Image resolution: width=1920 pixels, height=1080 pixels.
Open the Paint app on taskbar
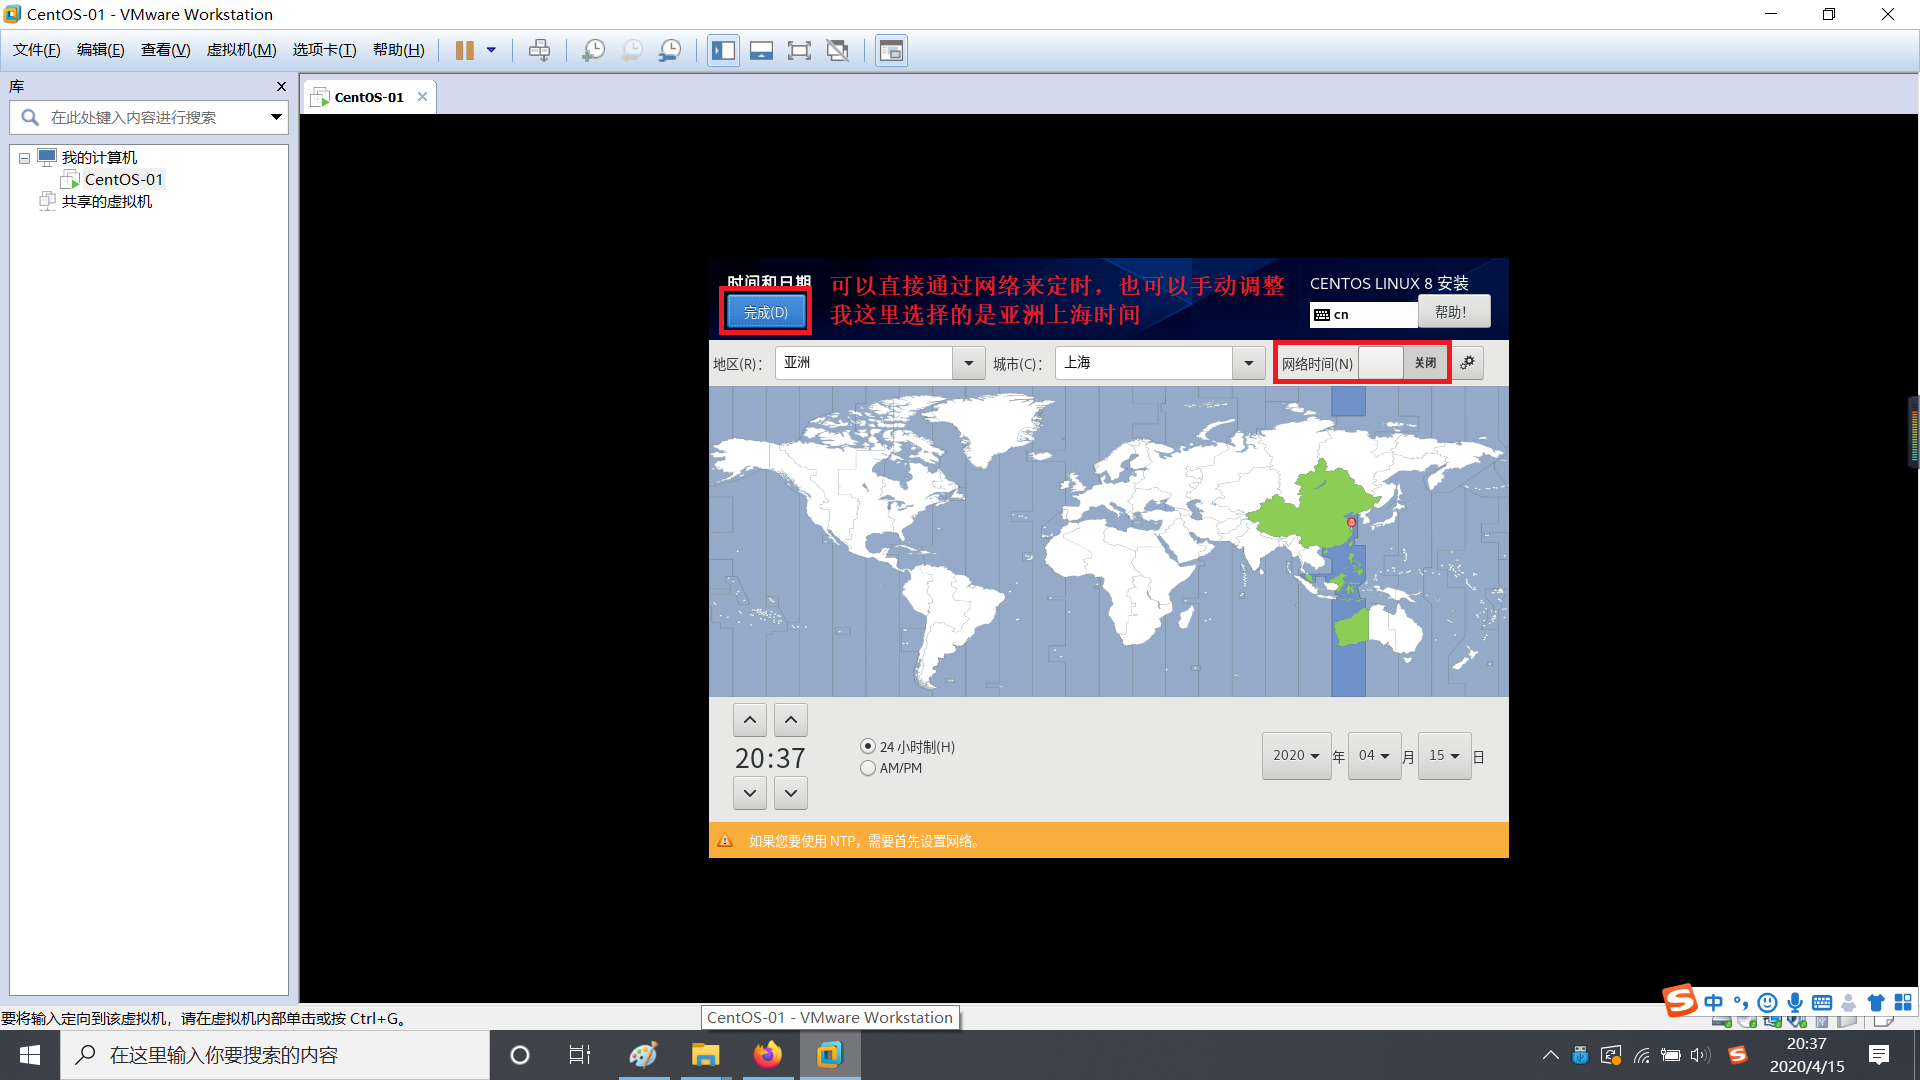[x=644, y=1055]
